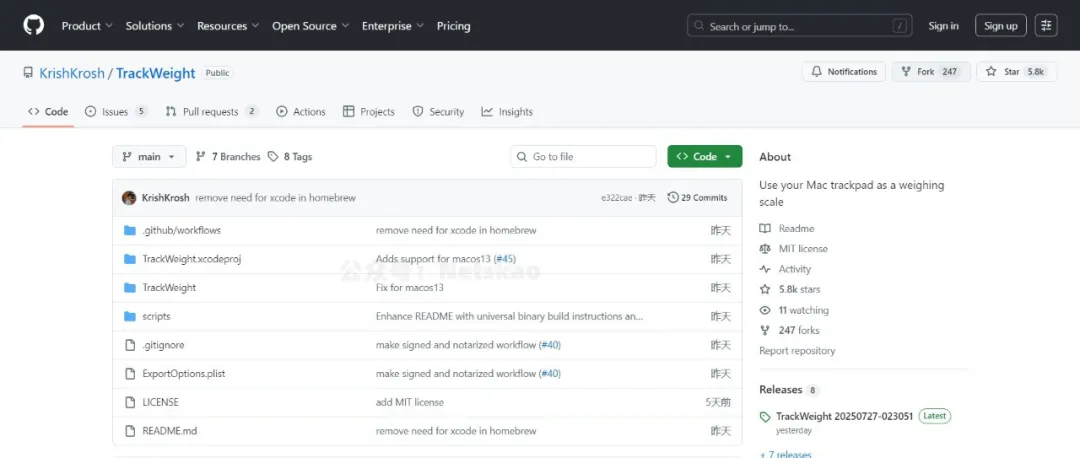This screenshot has height=458, width=1080.
Task: View the 247 forks link in About
Action: click(799, 330)
